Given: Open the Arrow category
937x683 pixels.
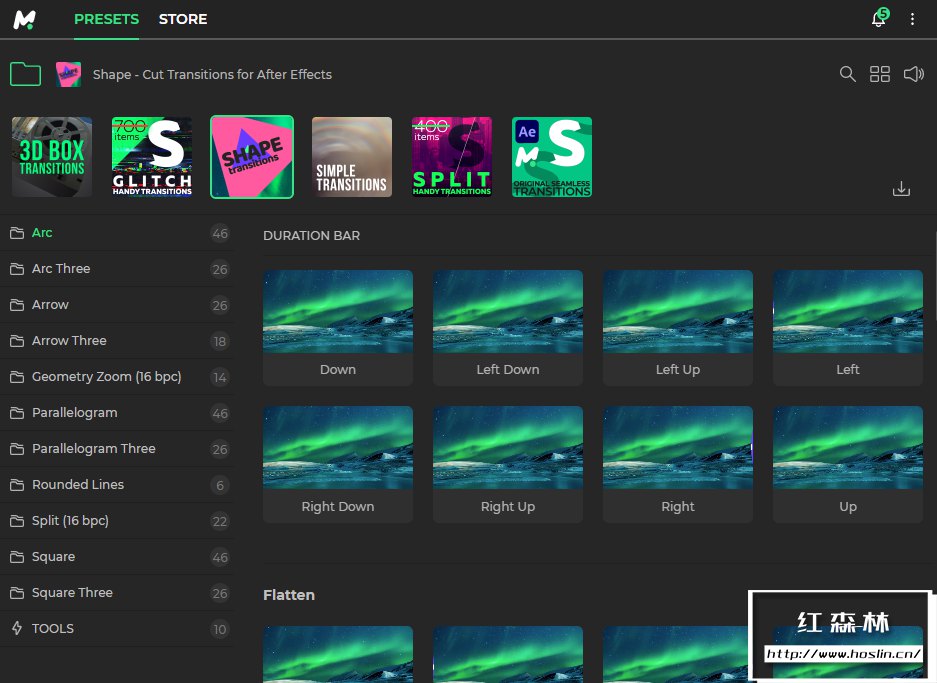Looking at the screenshot, I should (x=117, y=305).
